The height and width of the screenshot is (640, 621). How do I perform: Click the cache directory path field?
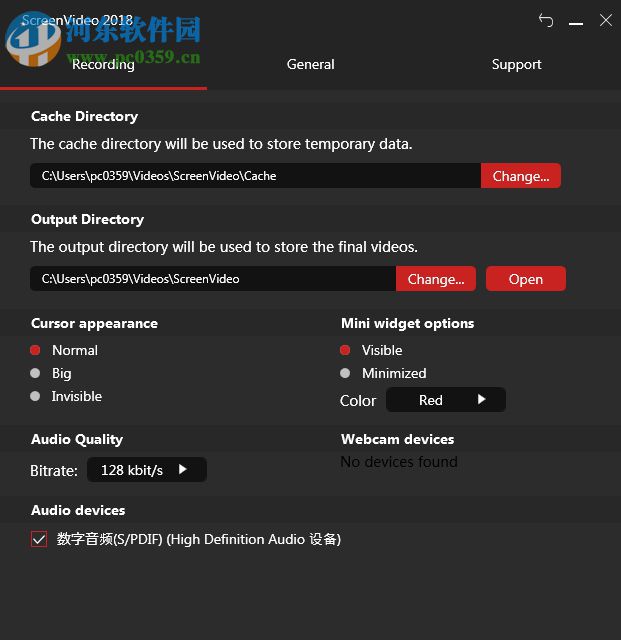(255, 176)
